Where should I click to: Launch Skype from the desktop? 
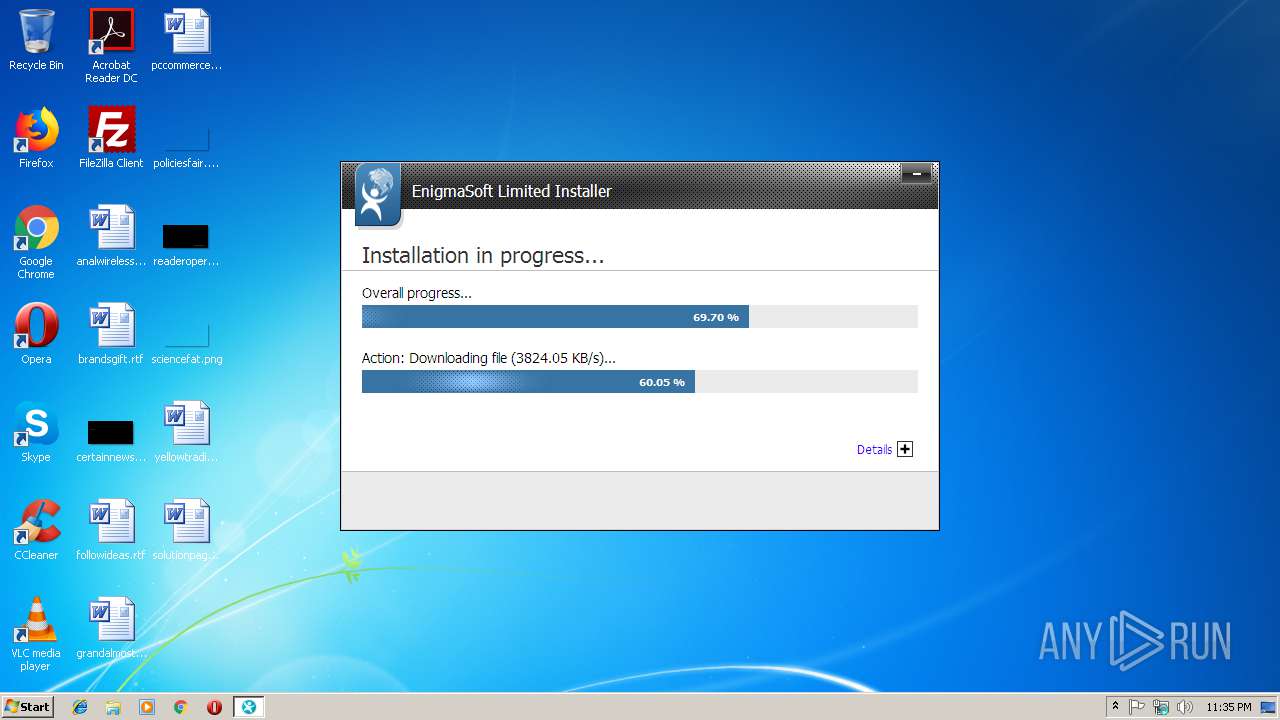pyautogui.click(x=36, y=432)
